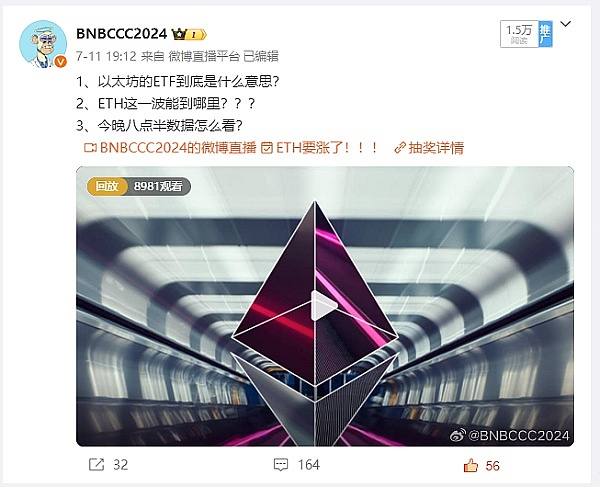The height and width of the screenshot is (487, 600).
Task: Click the 回放 replay badge
Action: point(107,186)
